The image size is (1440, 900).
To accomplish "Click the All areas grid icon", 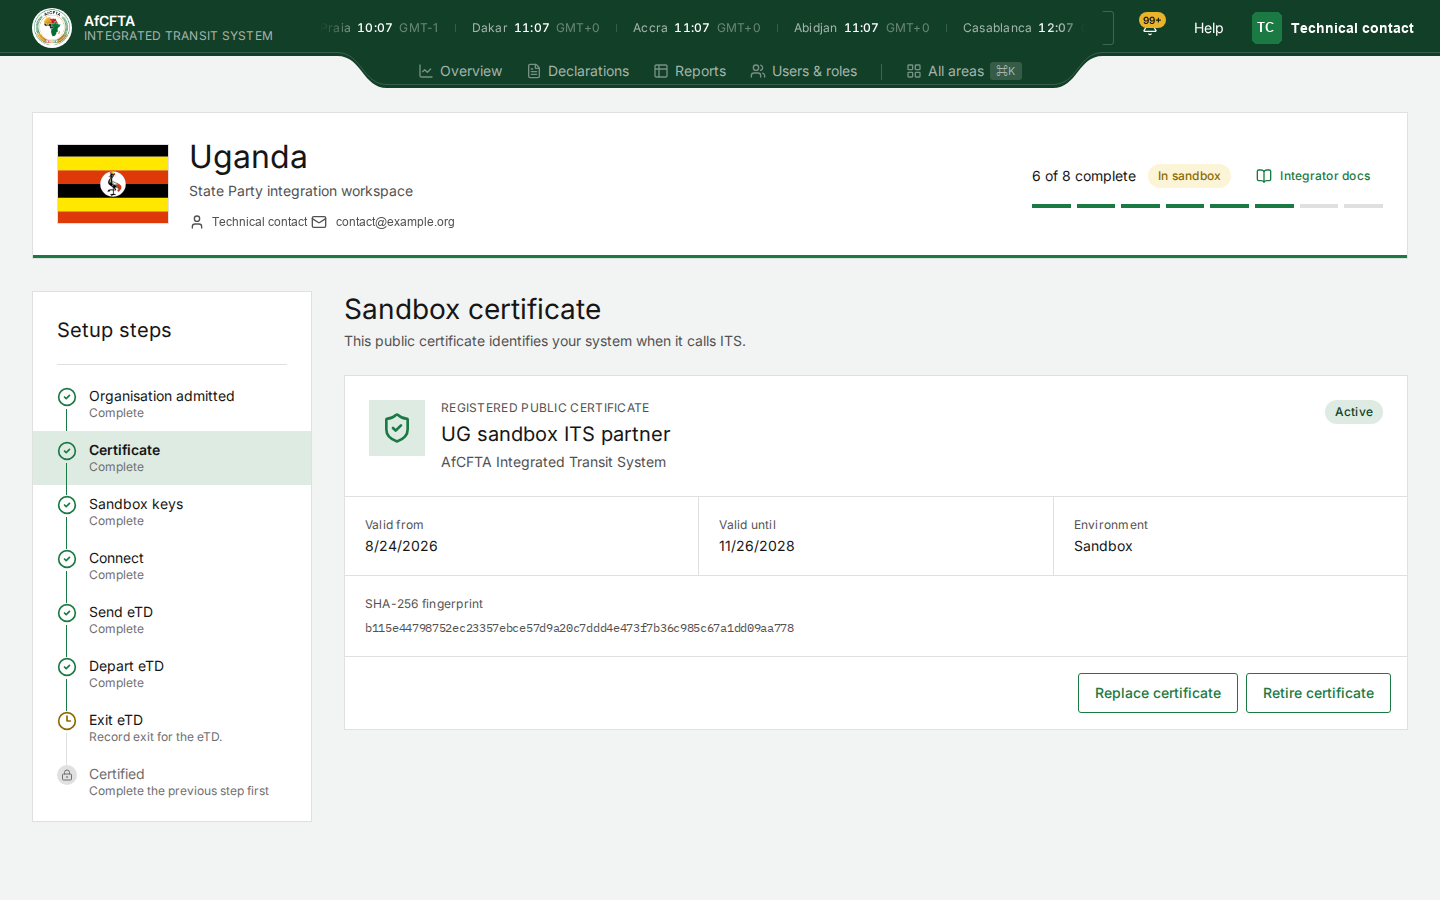I will 914,71.
